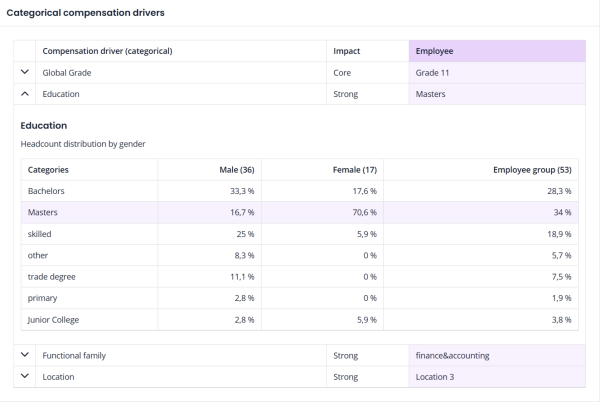Click the Location 3 employee cell
The image size is (600, 402).
click(437, 376)
